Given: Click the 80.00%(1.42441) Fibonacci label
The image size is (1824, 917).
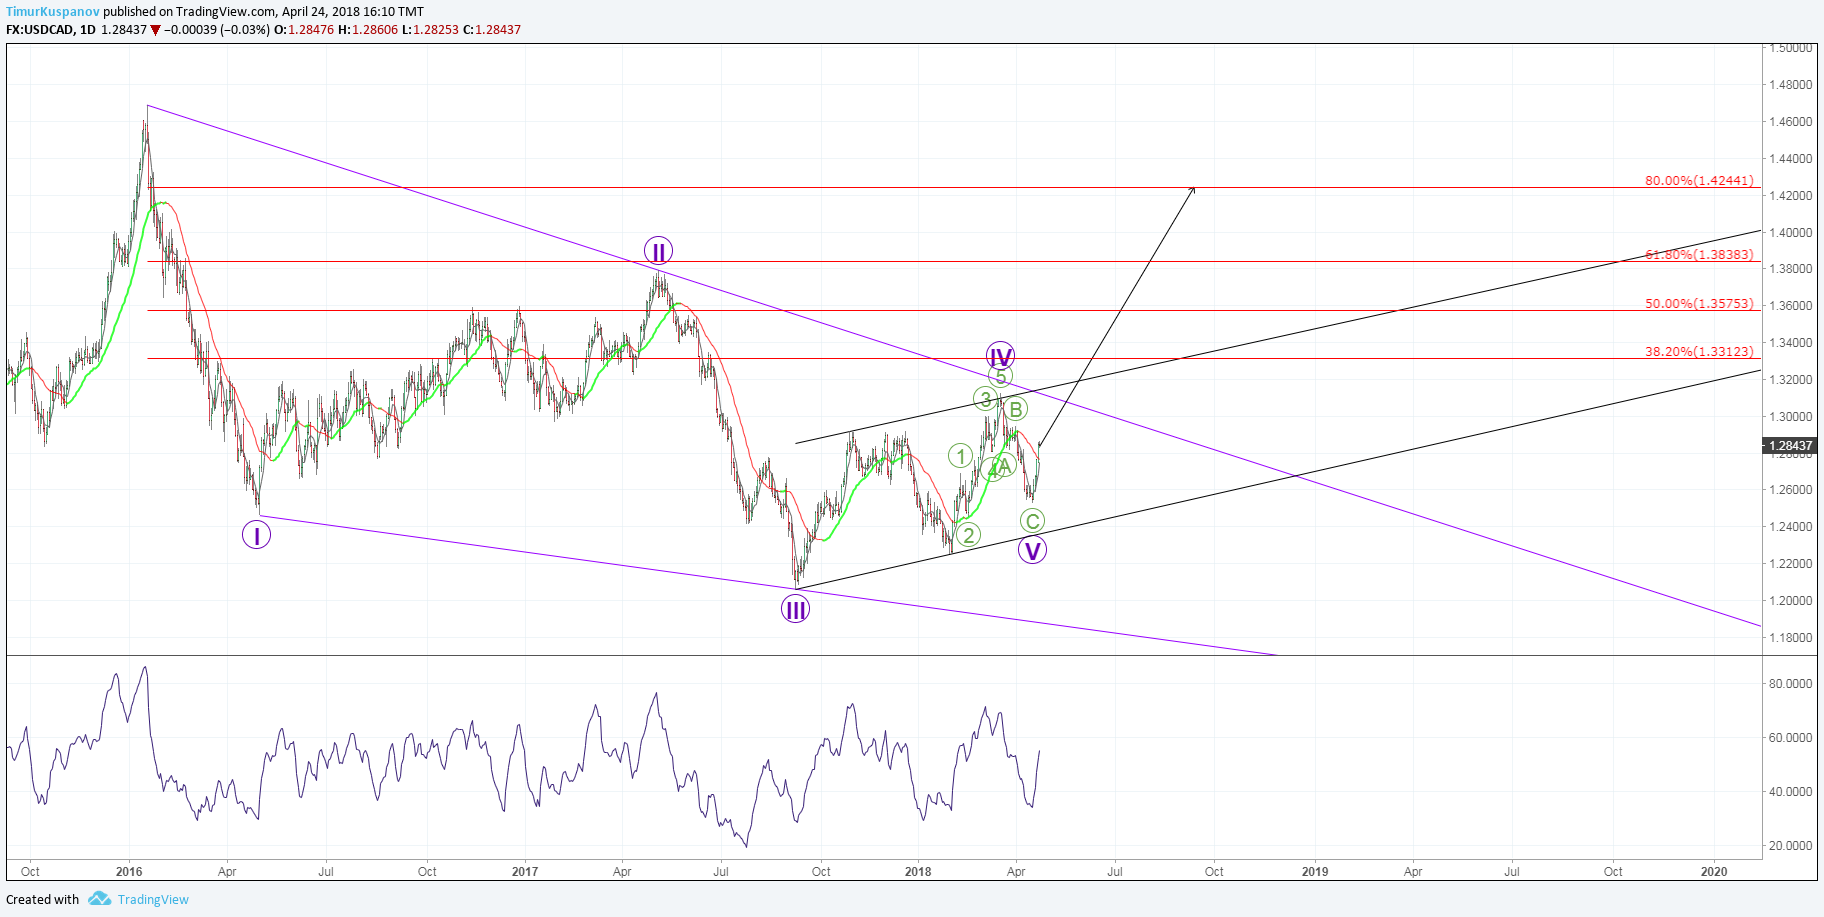Looking at the screenshot, I should (x=1699, y=181).
